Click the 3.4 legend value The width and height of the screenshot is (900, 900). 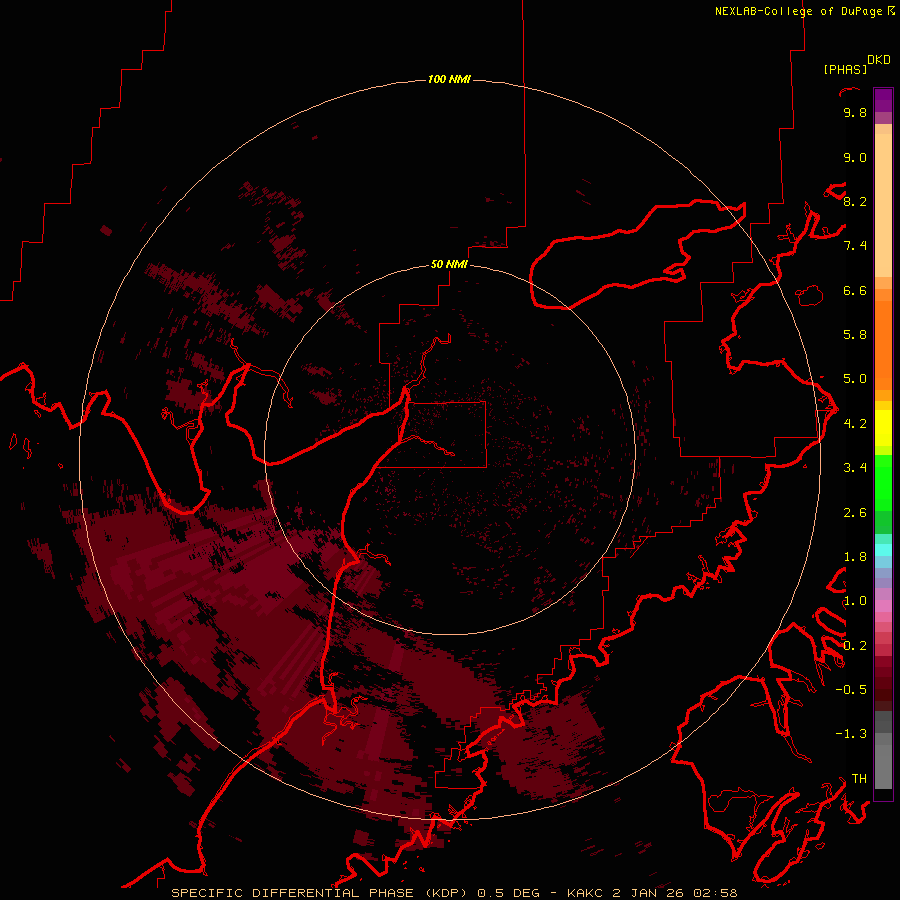click(855, 468)
